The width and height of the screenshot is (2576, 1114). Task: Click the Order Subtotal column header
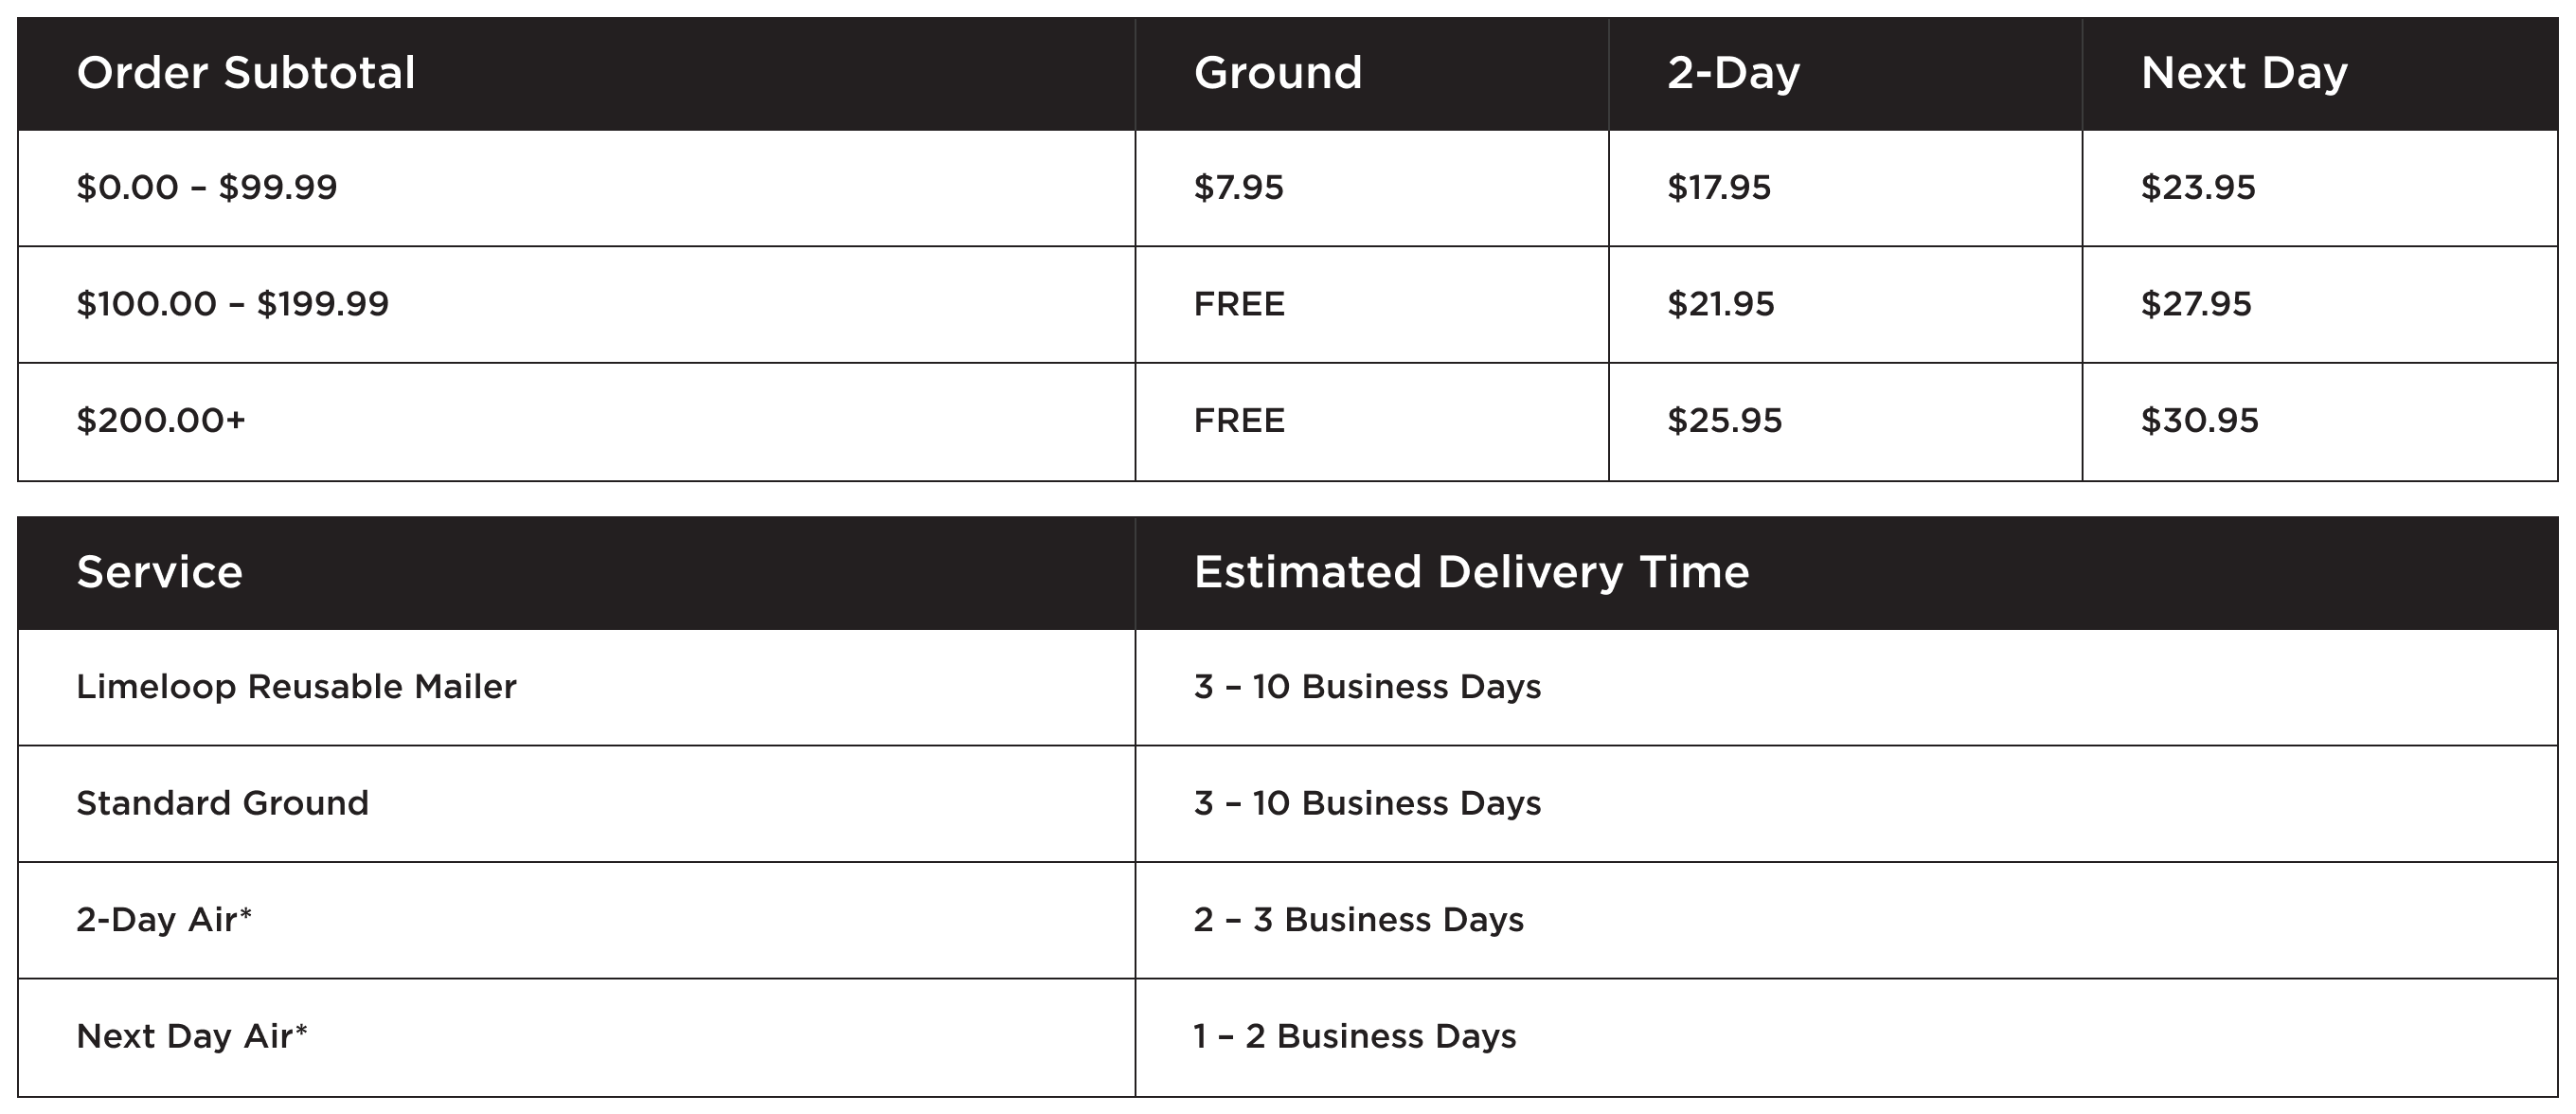[x=246, y=73]
